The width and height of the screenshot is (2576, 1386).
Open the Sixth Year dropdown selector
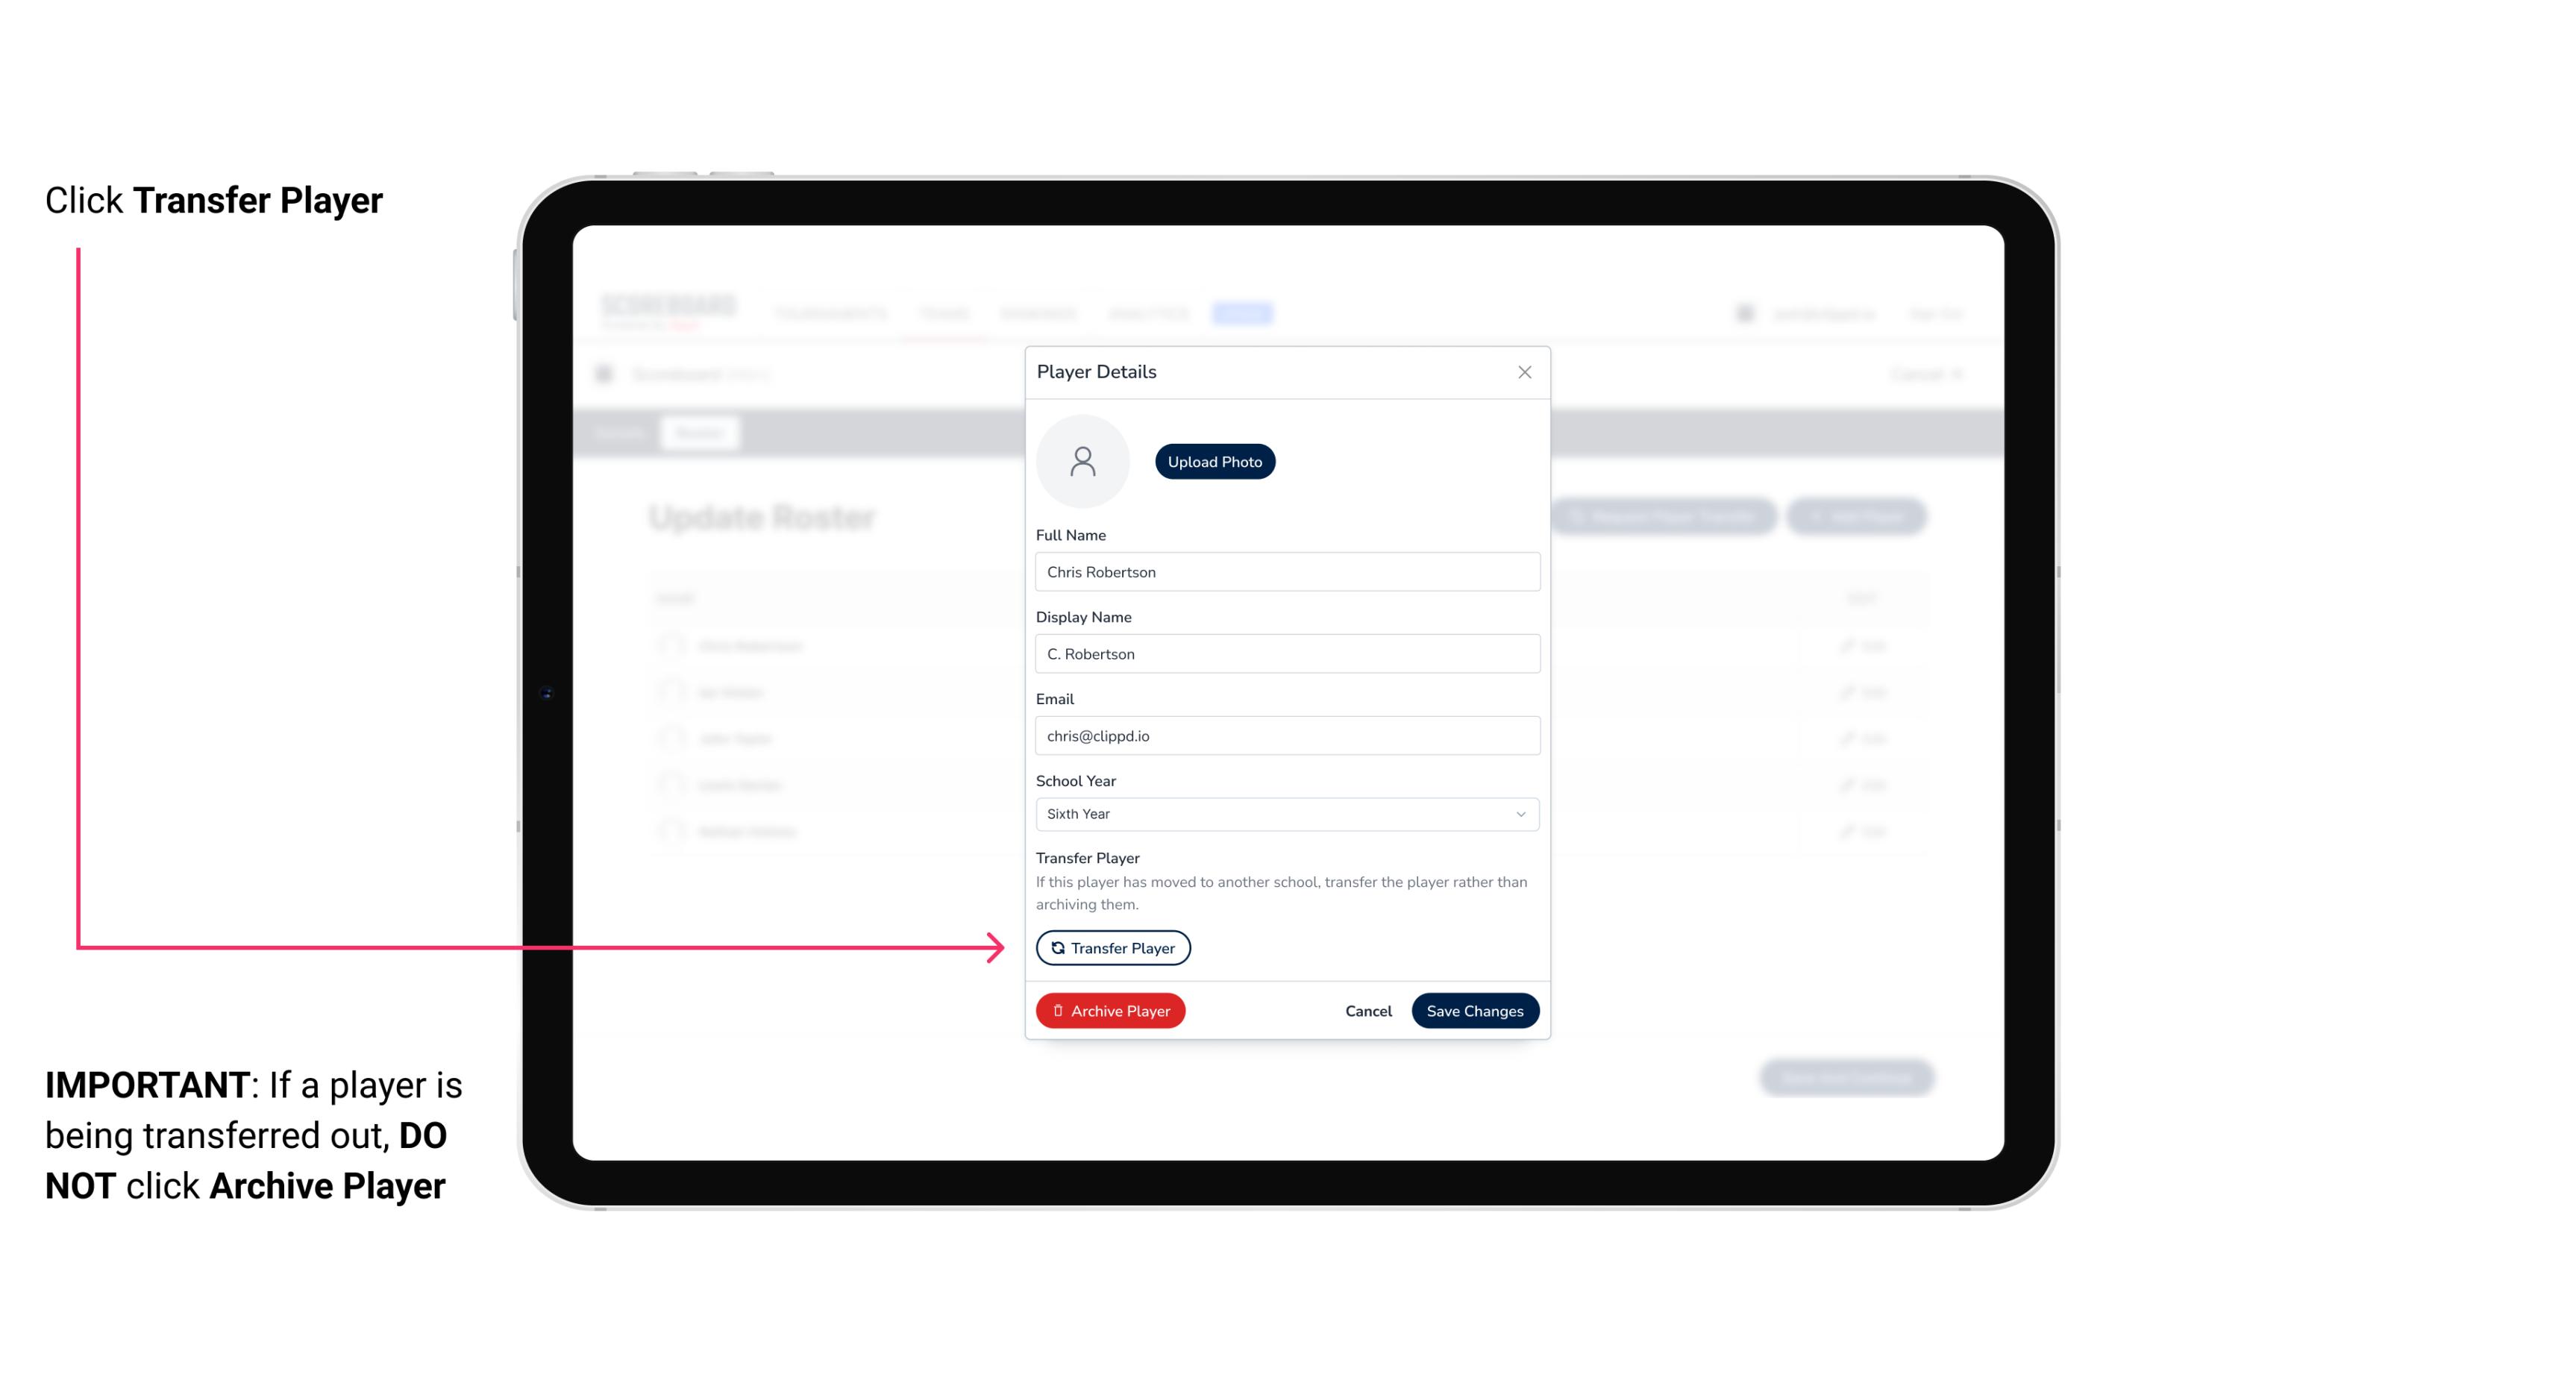tap(1285, 812)
